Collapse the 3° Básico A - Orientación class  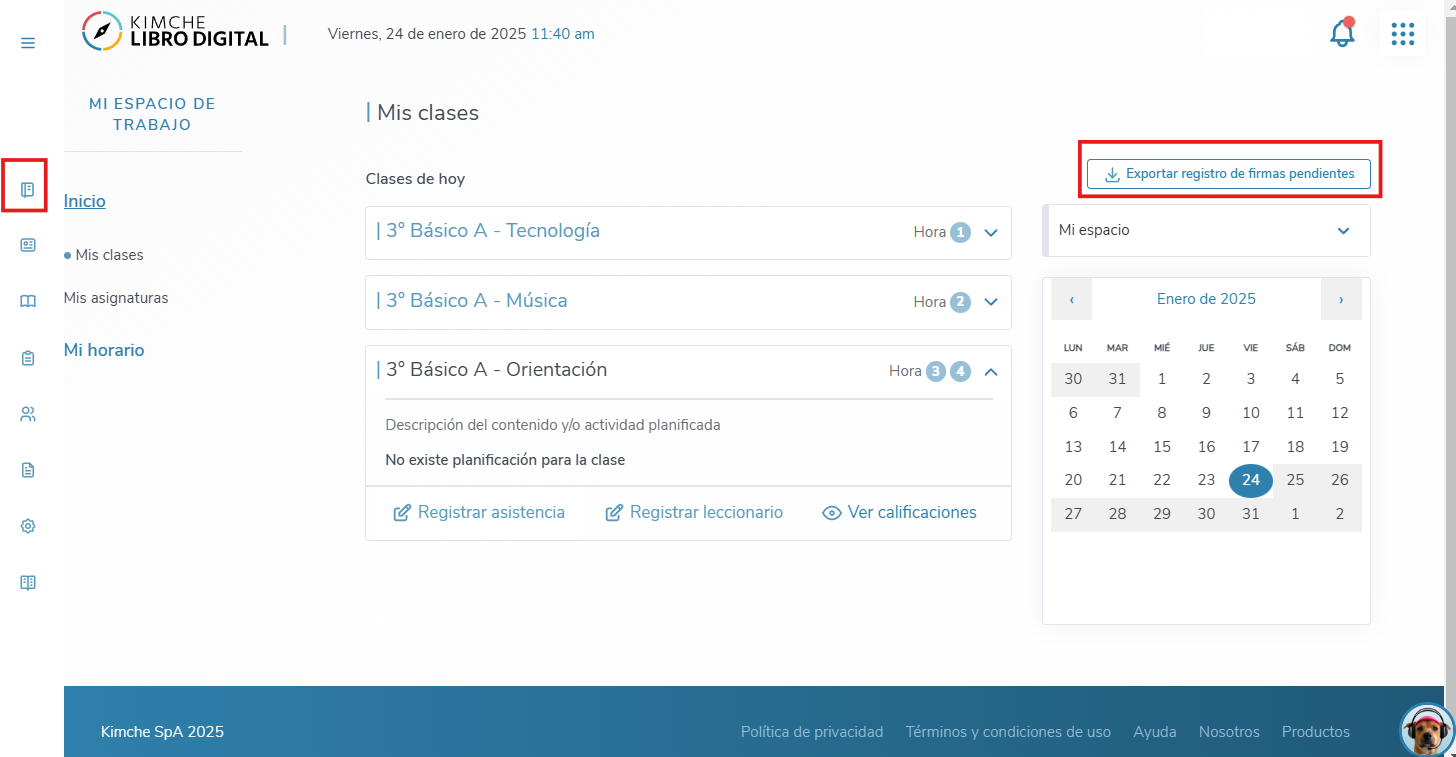991,371
